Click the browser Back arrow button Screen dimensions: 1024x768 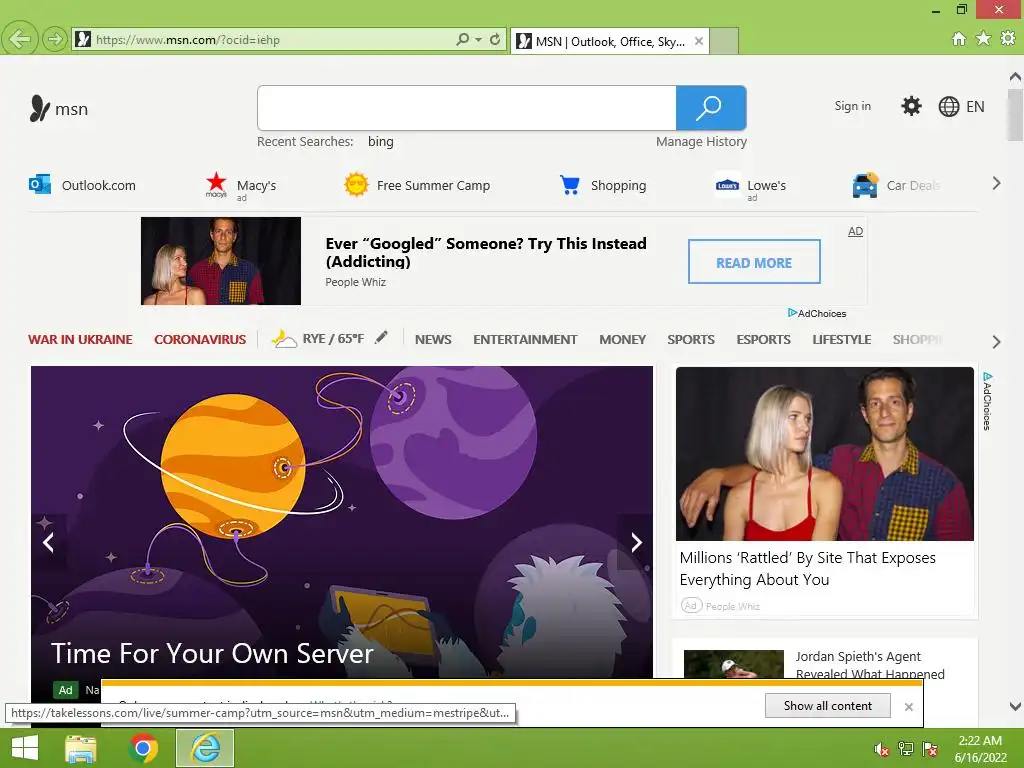pos(20,39)
